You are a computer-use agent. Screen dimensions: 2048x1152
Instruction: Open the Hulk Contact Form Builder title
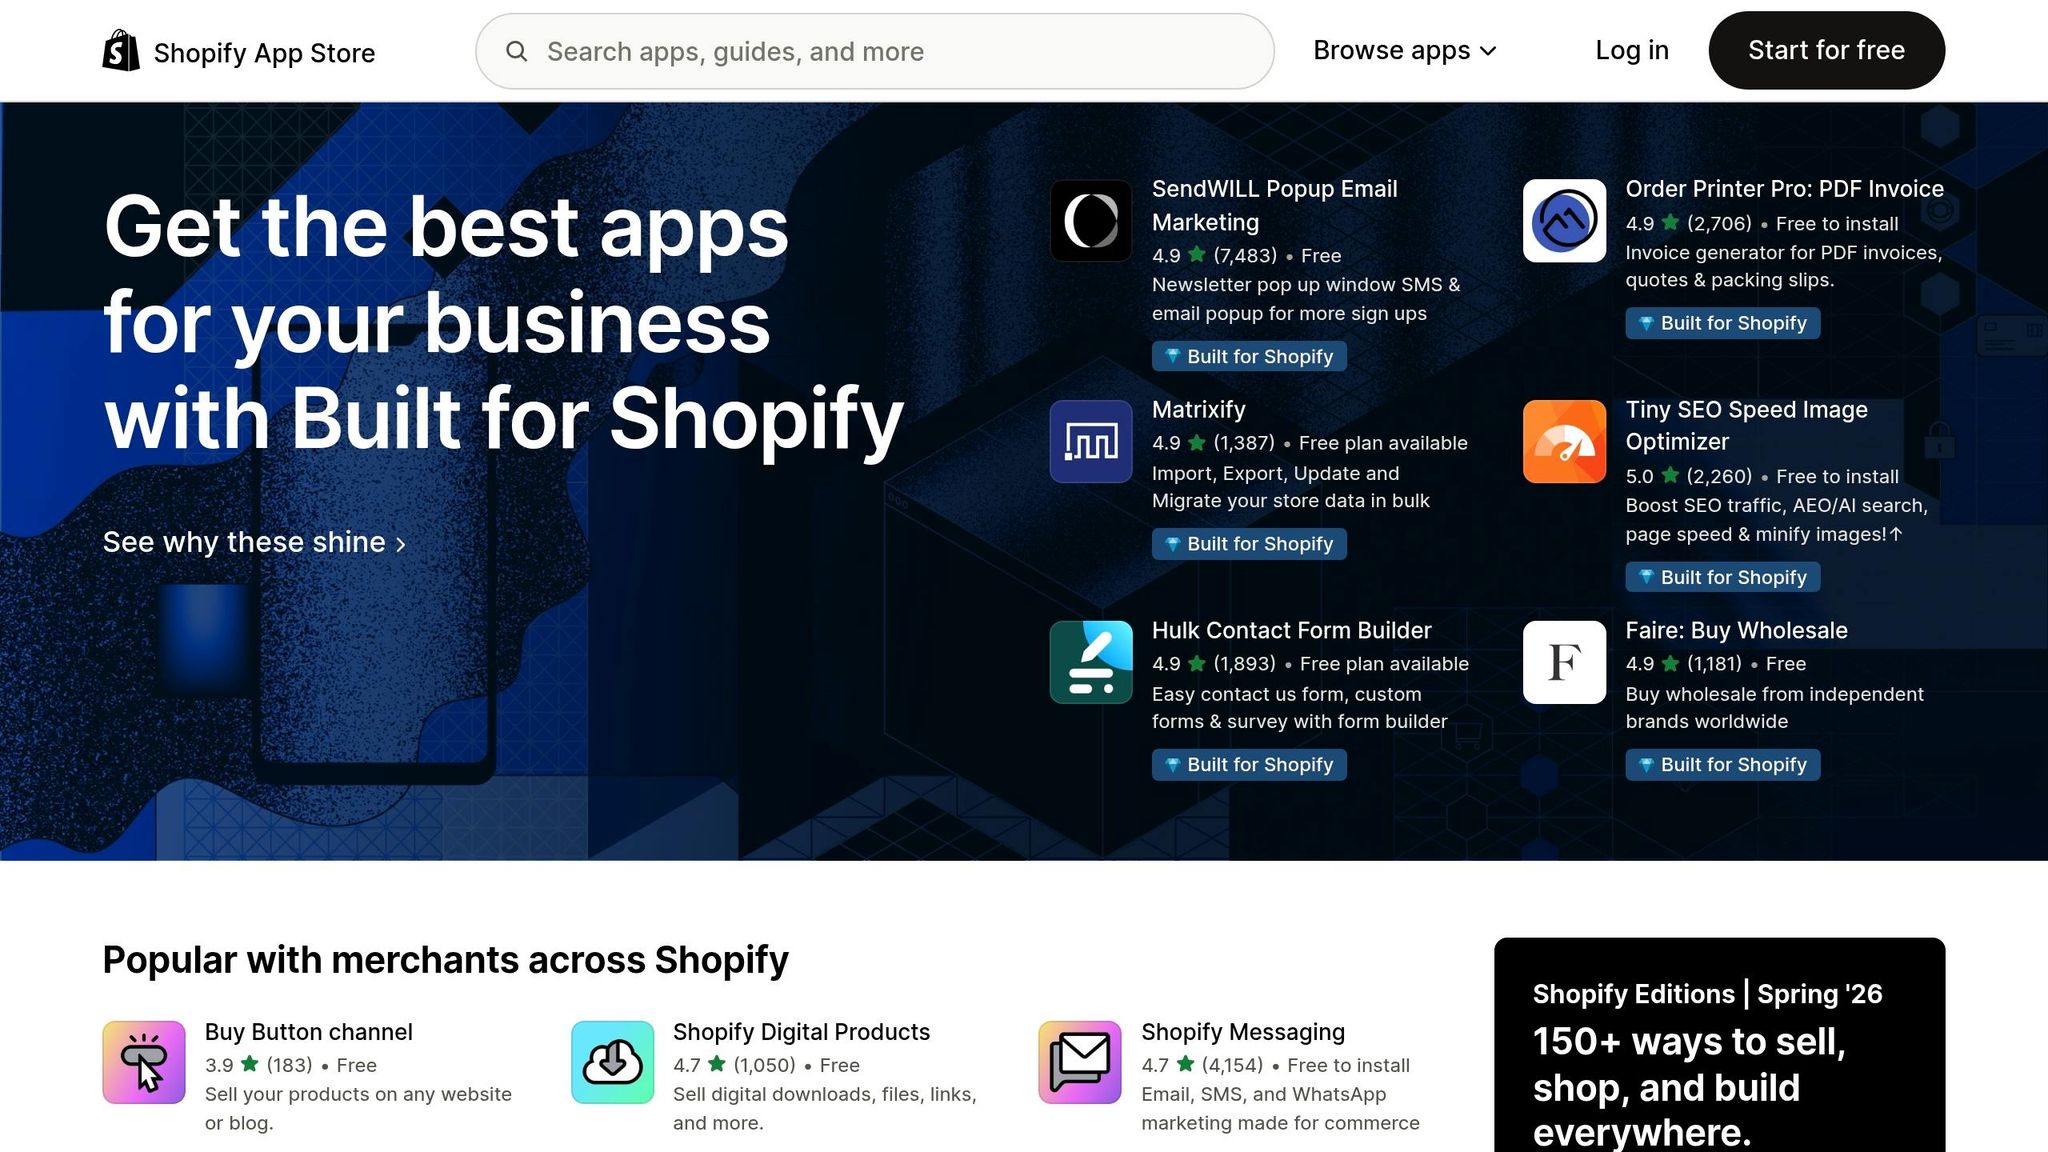tap(1292, 630)
